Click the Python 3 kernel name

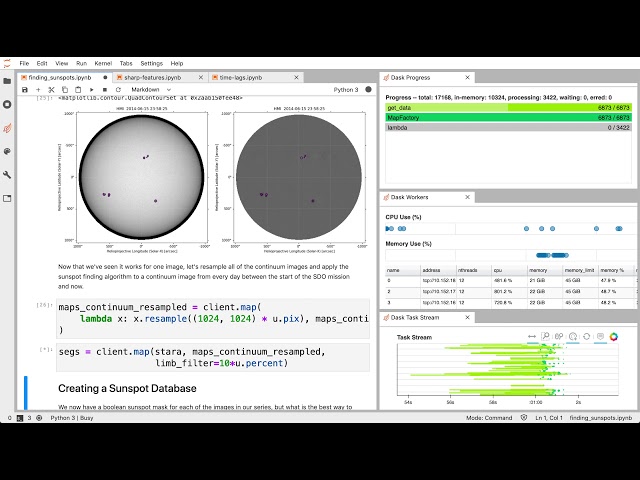pos(346,90)
